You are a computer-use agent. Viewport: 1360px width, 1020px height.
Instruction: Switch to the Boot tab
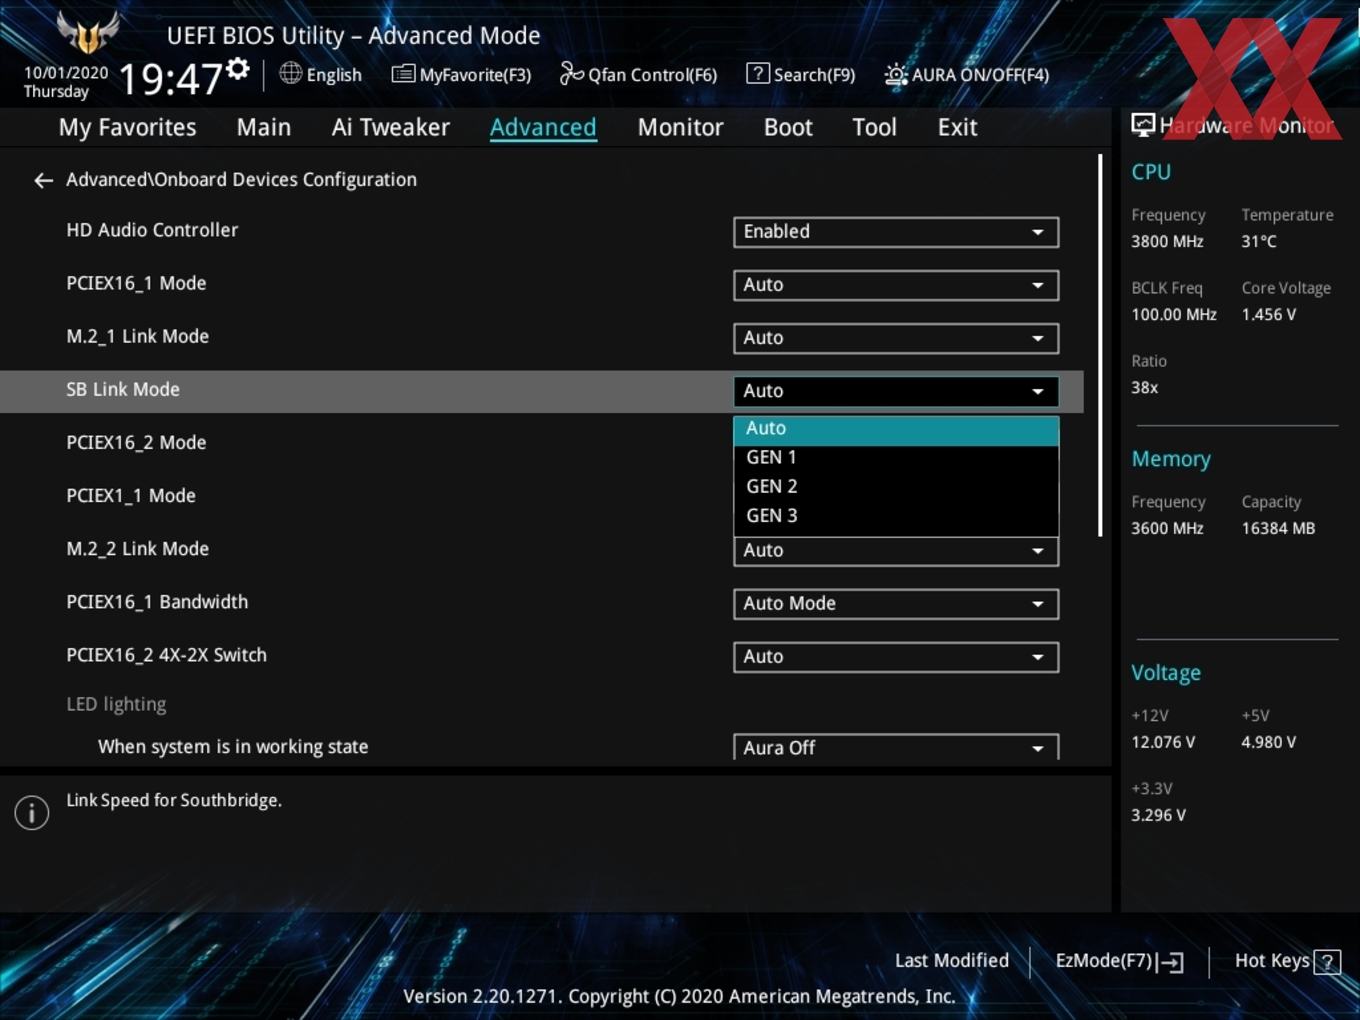[x=788, y=128]
